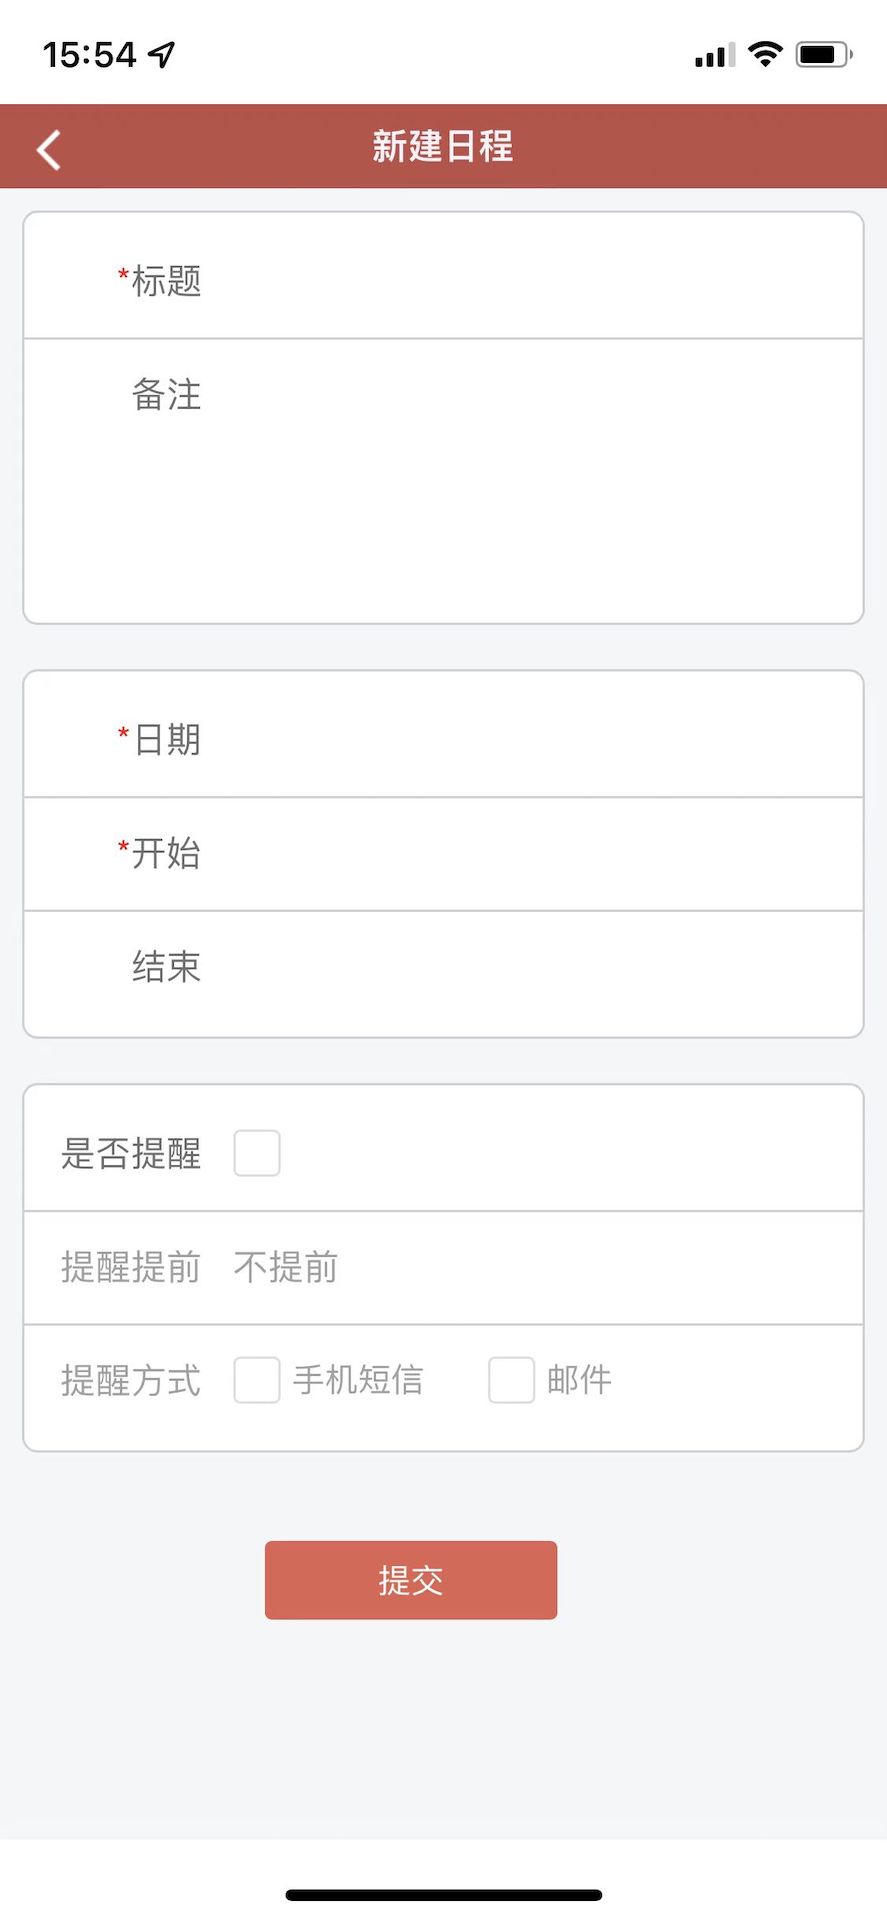This screenshot has width=887, height=1920.
Task: Tap the 新建日程 header title
Action: point(443,146)
